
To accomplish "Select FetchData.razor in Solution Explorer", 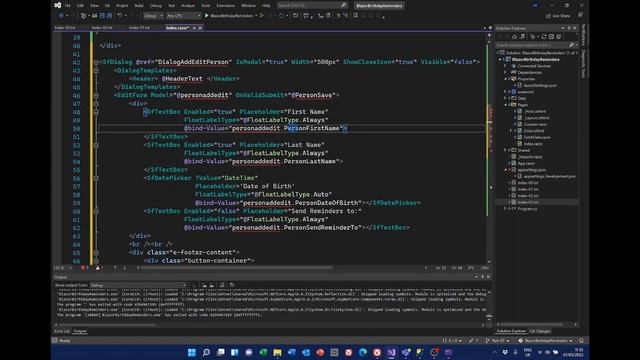I will pos(537,137).
